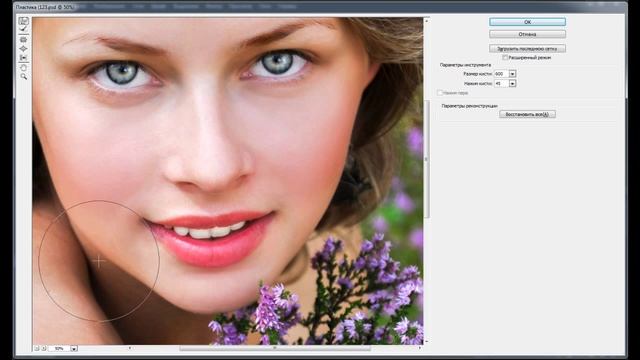Click the zoom-out minus button at bottom left

coord(36,348)
